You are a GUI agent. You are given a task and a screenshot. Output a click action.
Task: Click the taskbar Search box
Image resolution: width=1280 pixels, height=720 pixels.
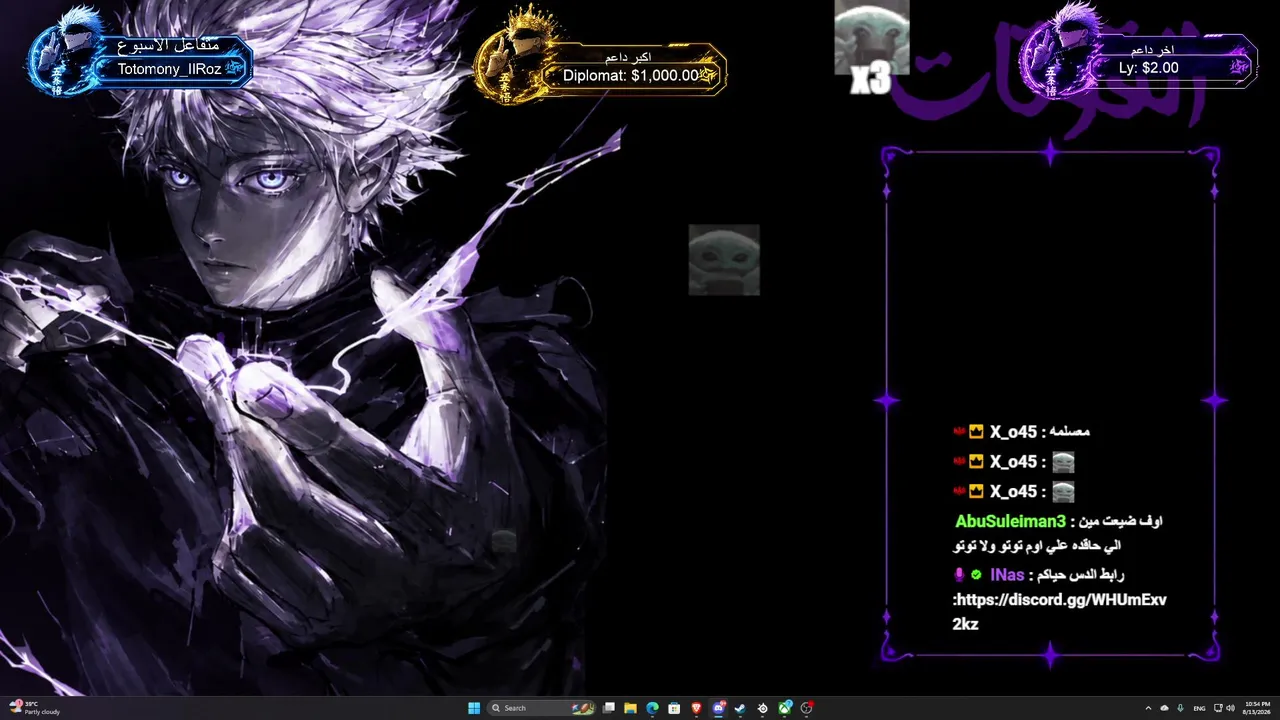(541, 708)
